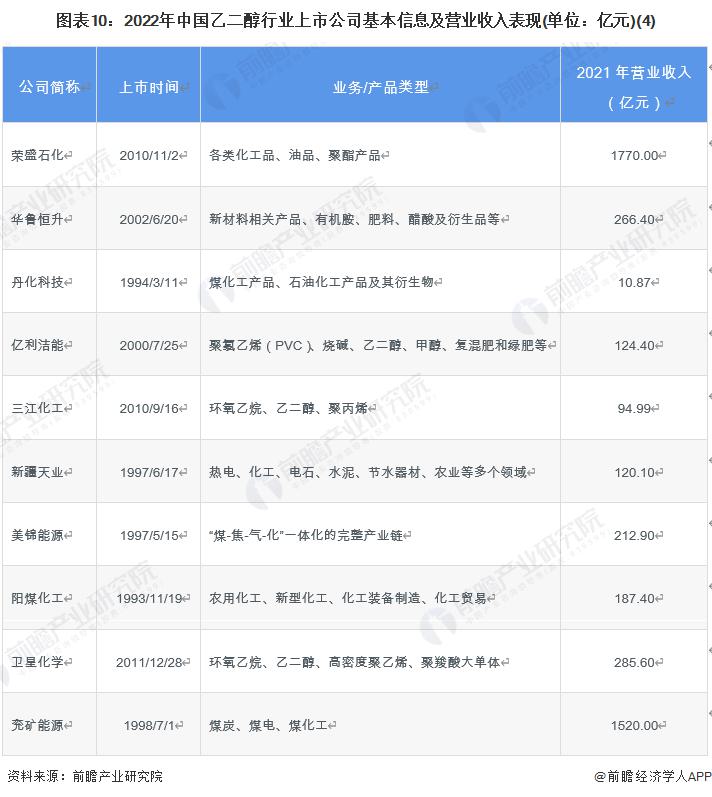Click the 兖矿能源 revenue value 1520.00

pyautogui.click(x=634, y=725)
